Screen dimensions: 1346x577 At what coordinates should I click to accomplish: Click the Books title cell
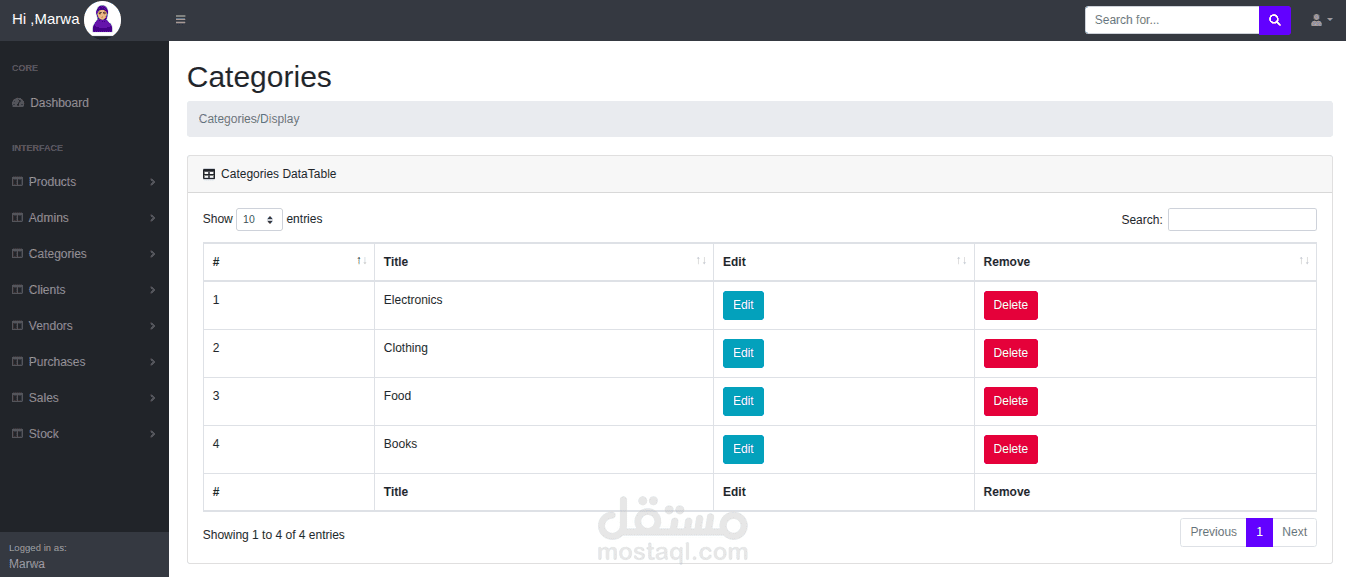tap(544, 449)
